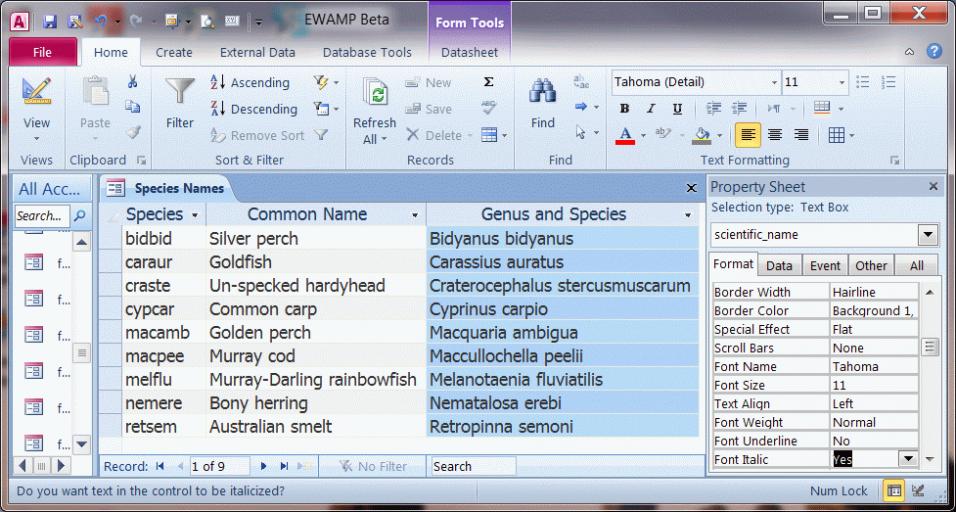The width and height of the screenshot is (956, 512).
Task: Click decrease indent icon
Action: [713, 108]
